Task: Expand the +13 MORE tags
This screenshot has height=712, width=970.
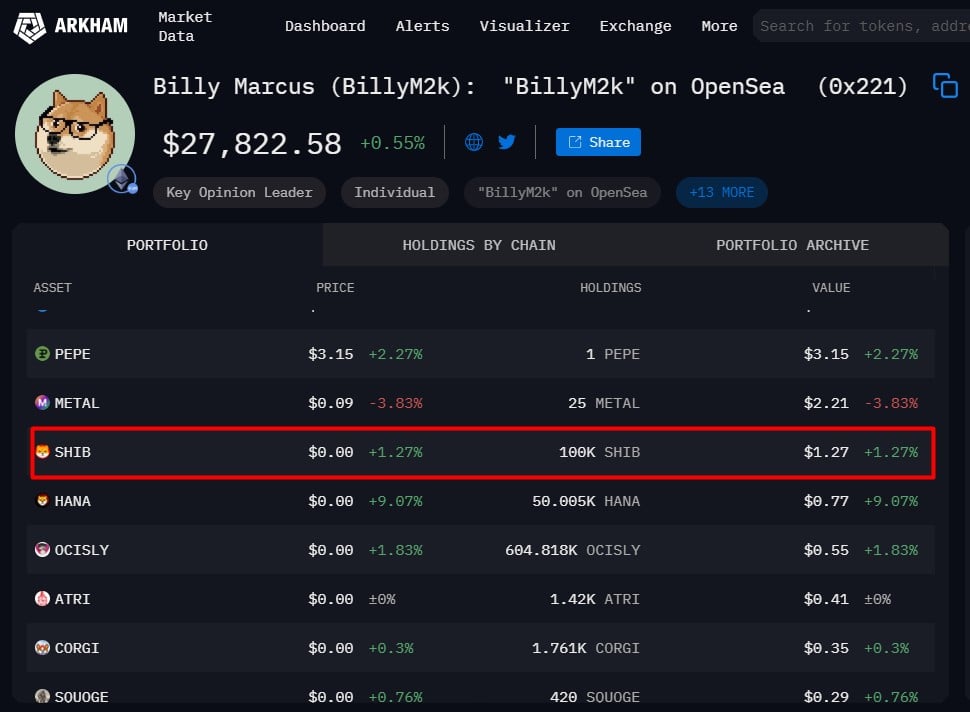Action: [x=721, y=192]
